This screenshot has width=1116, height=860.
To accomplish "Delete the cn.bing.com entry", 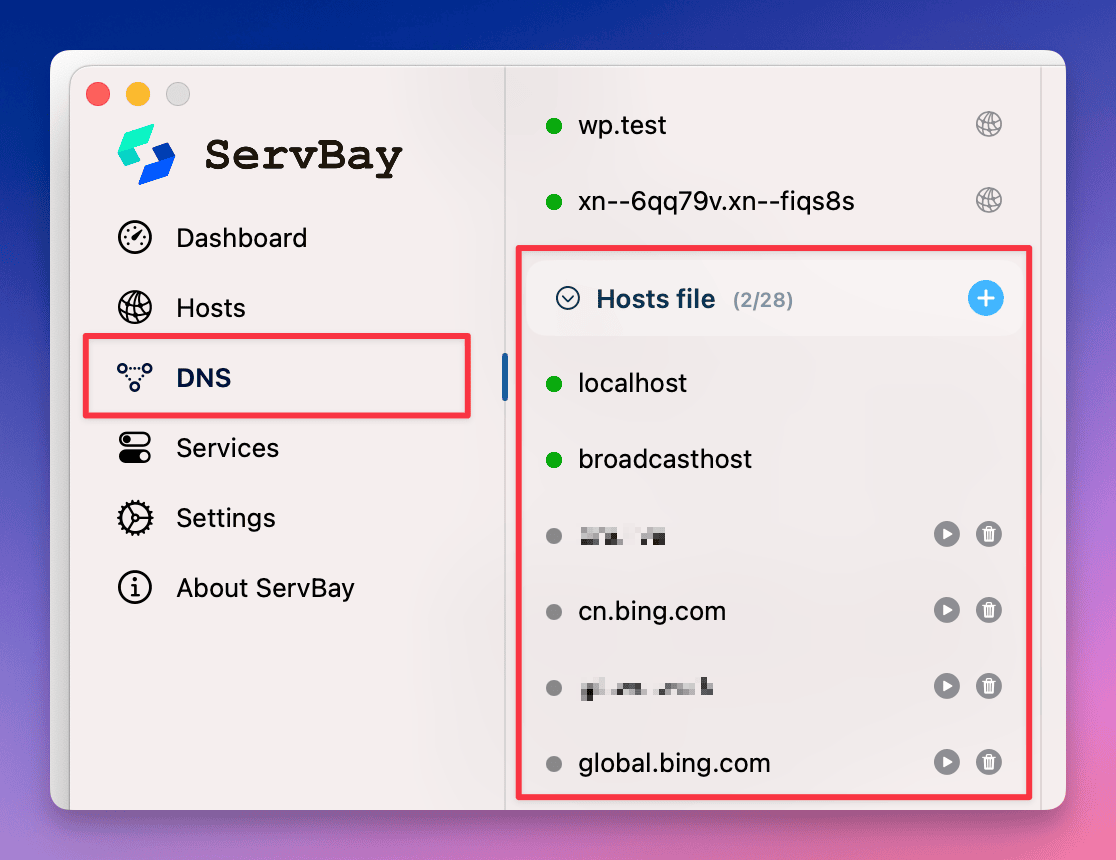I will (x=989, y=610).
